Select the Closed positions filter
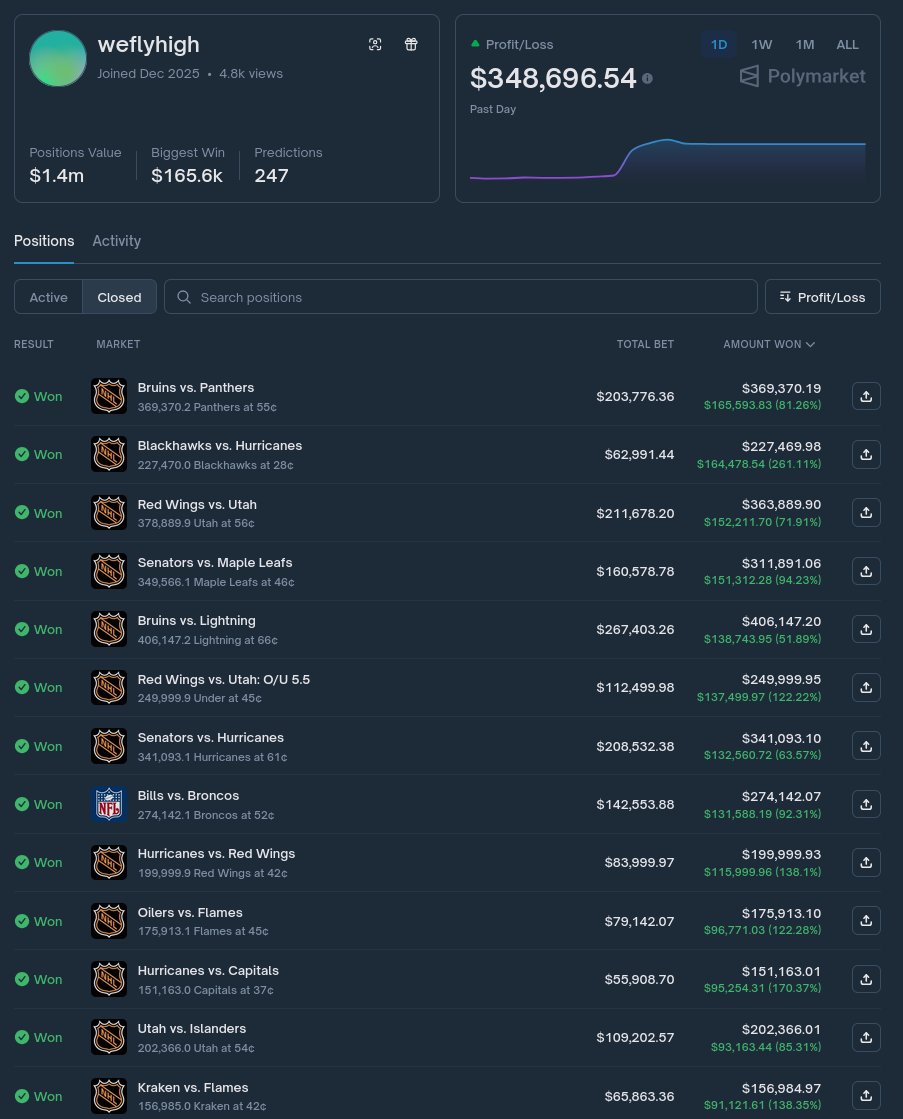 point(119,297)
